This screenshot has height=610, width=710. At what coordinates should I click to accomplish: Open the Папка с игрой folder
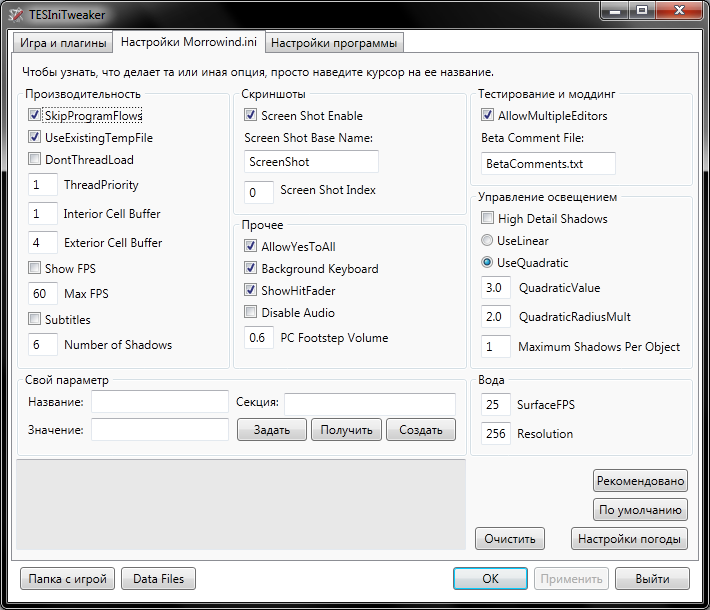click(67, 579)
